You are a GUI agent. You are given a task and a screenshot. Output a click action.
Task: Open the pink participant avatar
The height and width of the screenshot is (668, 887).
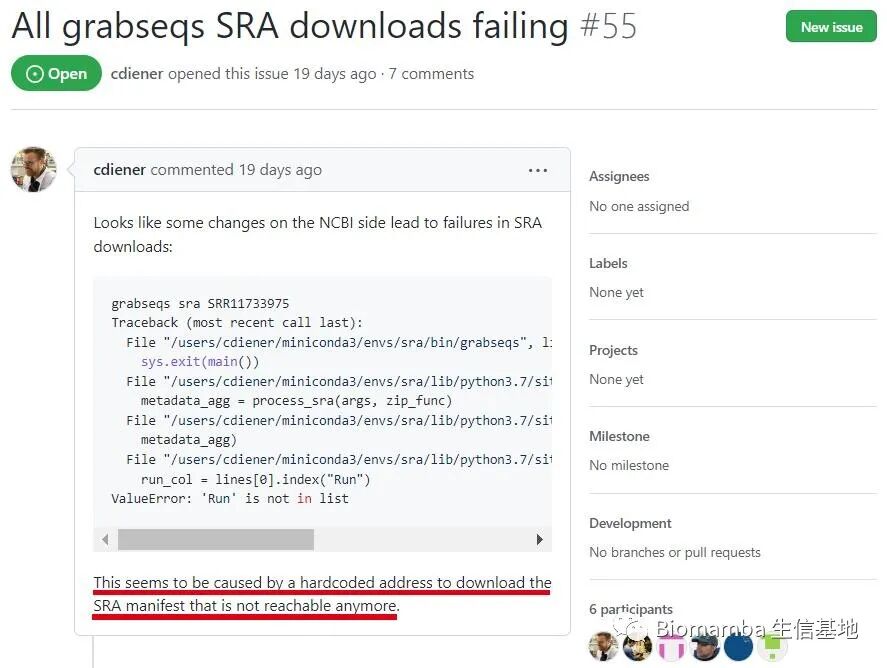coord(671,647)
